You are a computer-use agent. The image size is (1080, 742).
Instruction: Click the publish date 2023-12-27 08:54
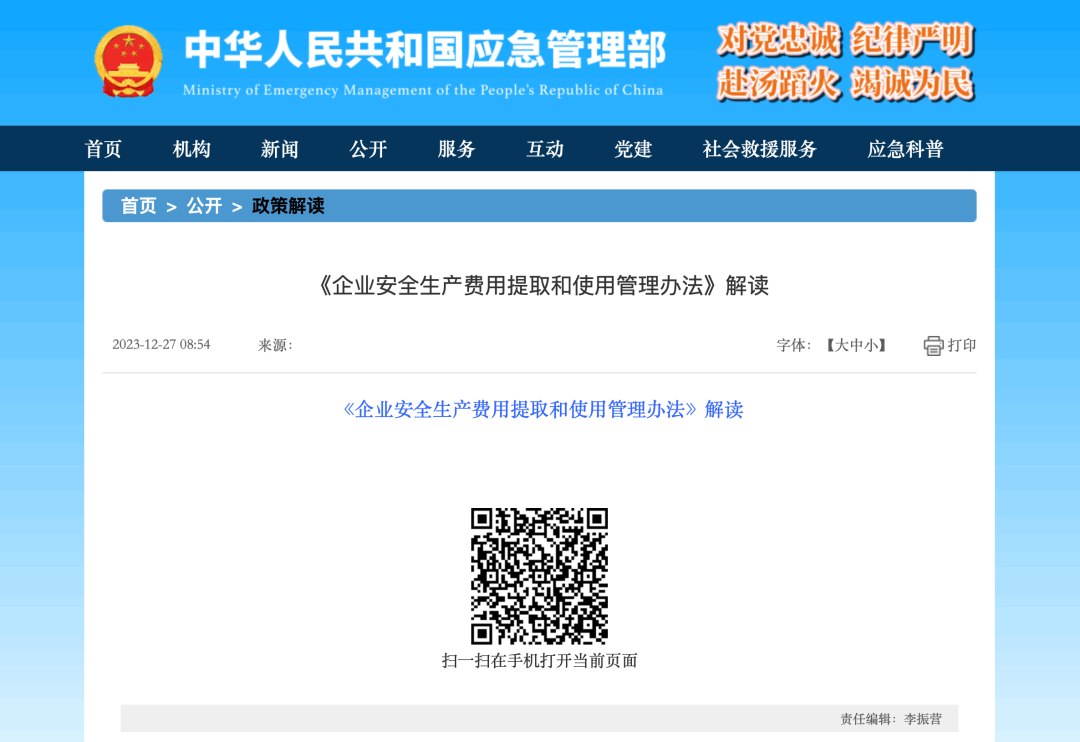pos(161,344)
